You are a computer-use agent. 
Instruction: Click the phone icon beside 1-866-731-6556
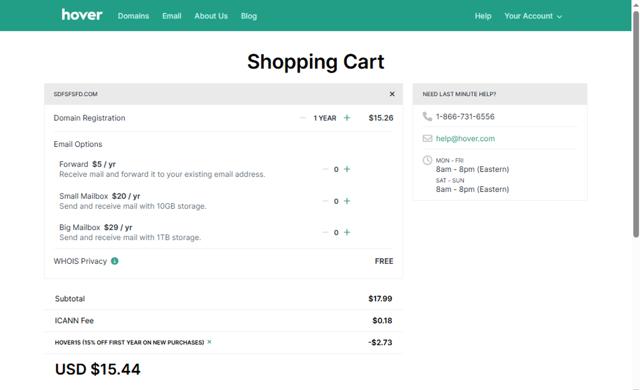coord(427,116)
